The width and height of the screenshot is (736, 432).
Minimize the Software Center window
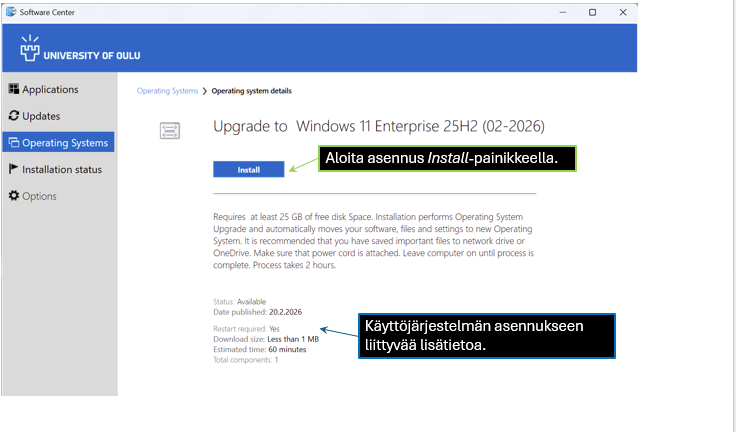pos(563,12)
